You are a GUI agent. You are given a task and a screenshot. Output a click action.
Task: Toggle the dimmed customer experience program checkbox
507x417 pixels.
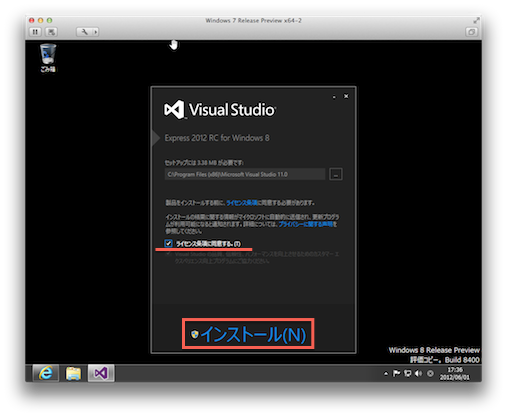click(x=168, y=254)
